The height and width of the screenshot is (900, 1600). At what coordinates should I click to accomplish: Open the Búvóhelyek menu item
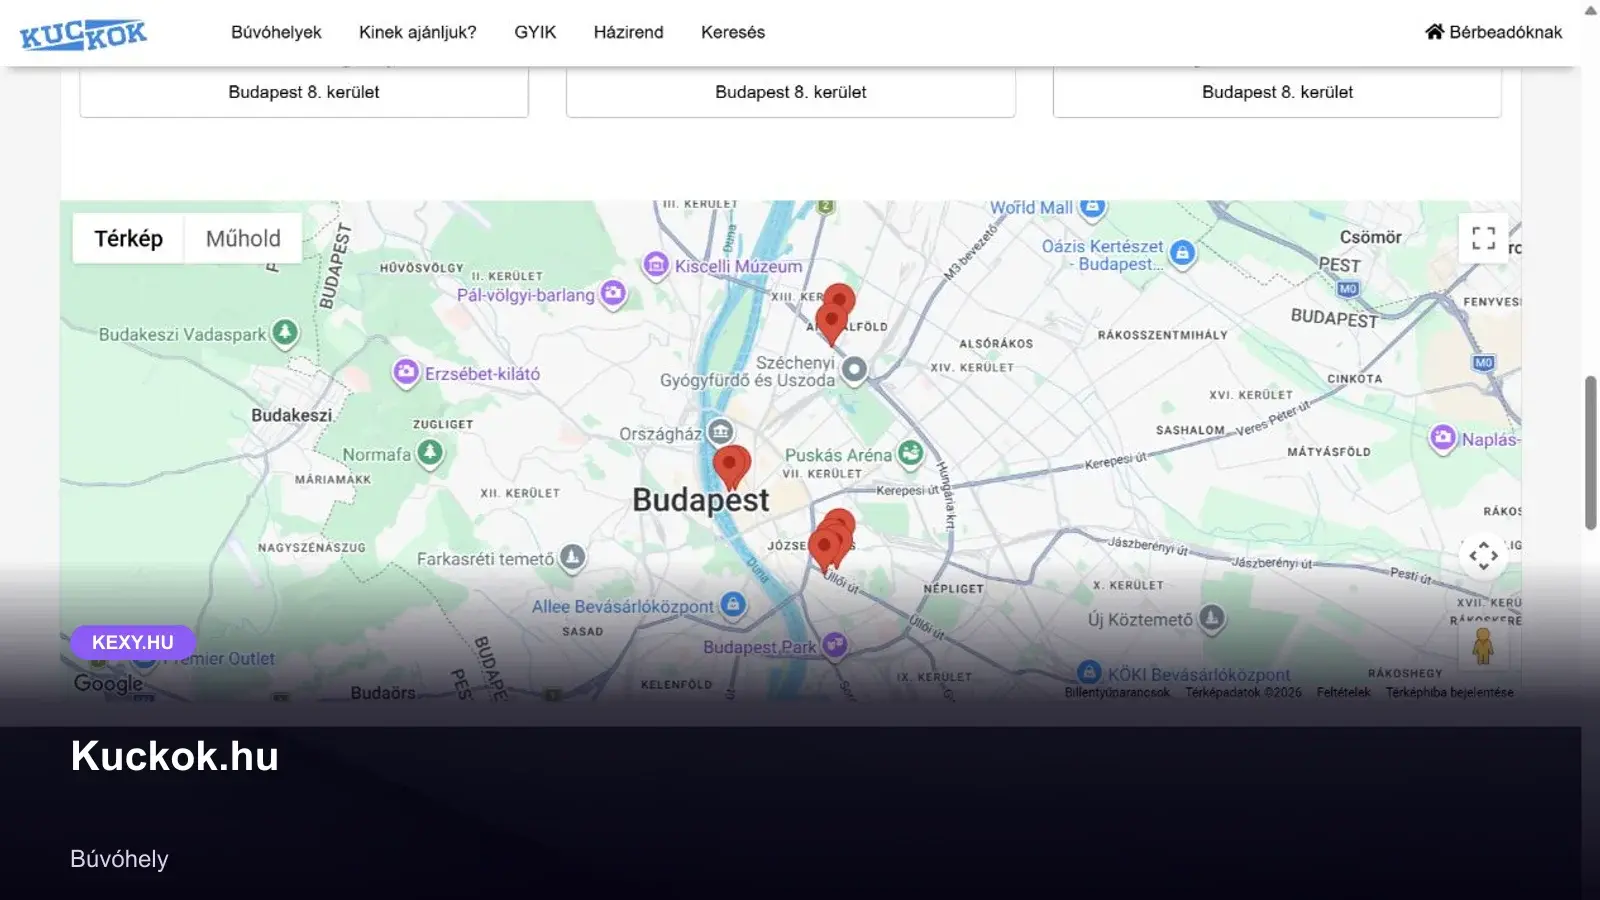tap(276, 32)
